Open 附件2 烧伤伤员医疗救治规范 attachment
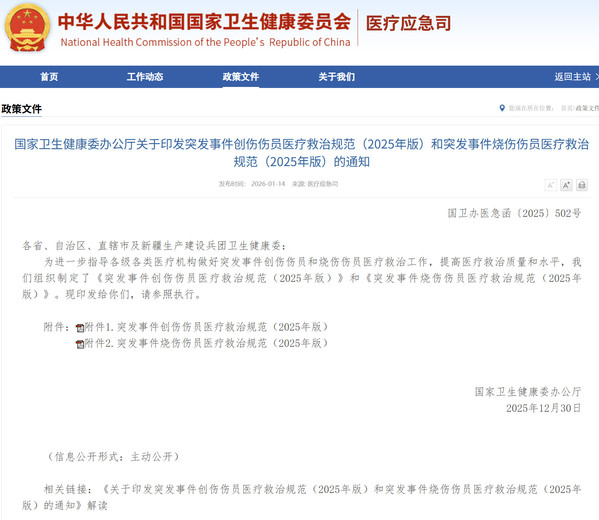This screenshot has width=599, height=520. tap(206, 343)
